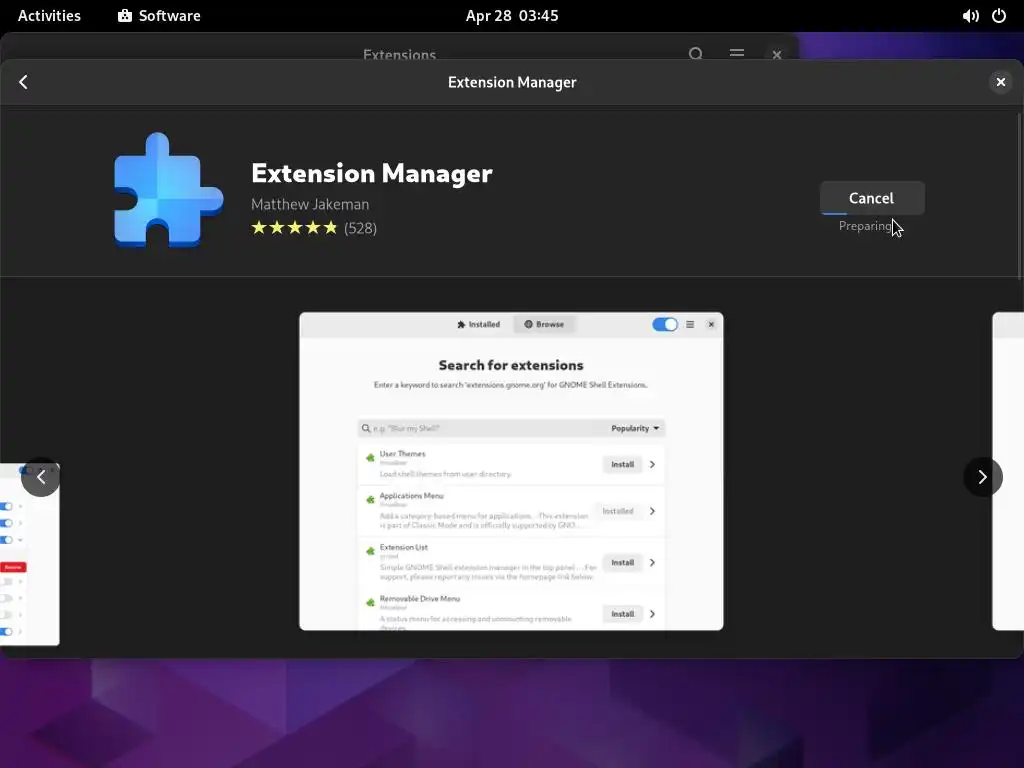
Task: Close the background Extensions window
Action: click(x=776, y=55)
